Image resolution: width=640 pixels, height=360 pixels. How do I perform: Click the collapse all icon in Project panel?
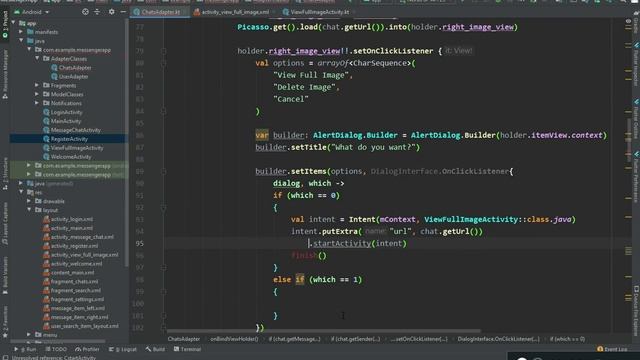click(x=97, y=12)
